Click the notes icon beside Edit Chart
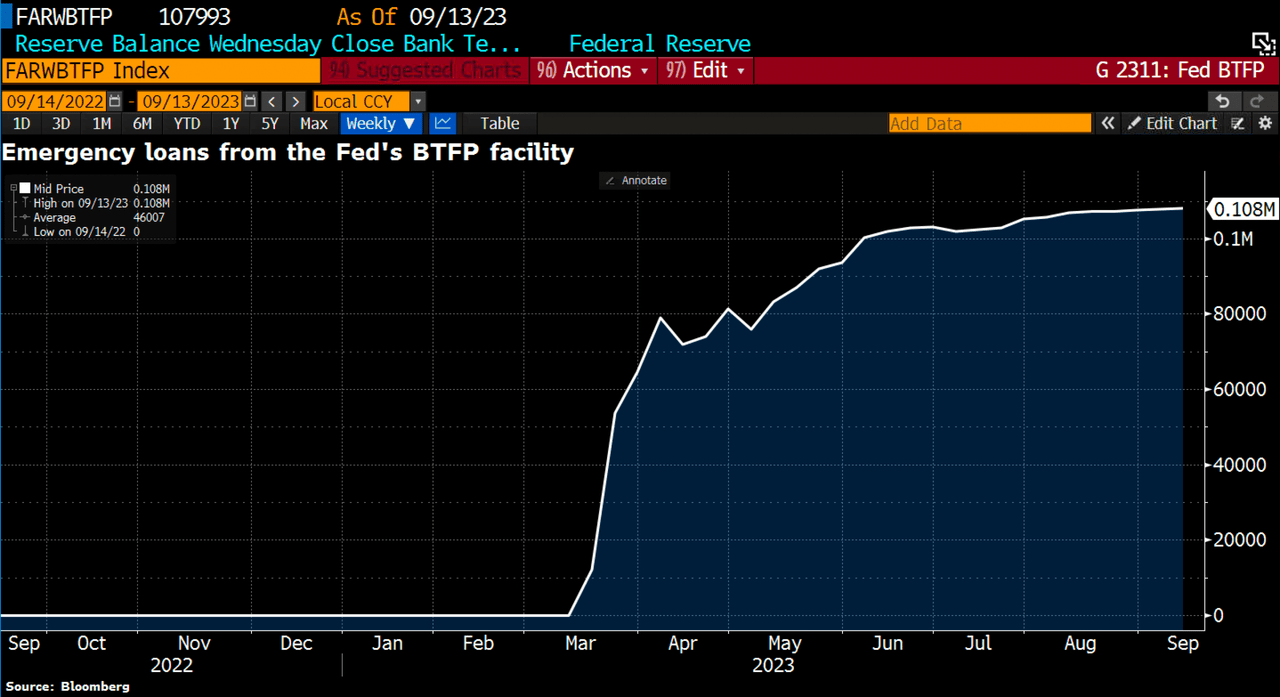 click(x=1237, y=123)
